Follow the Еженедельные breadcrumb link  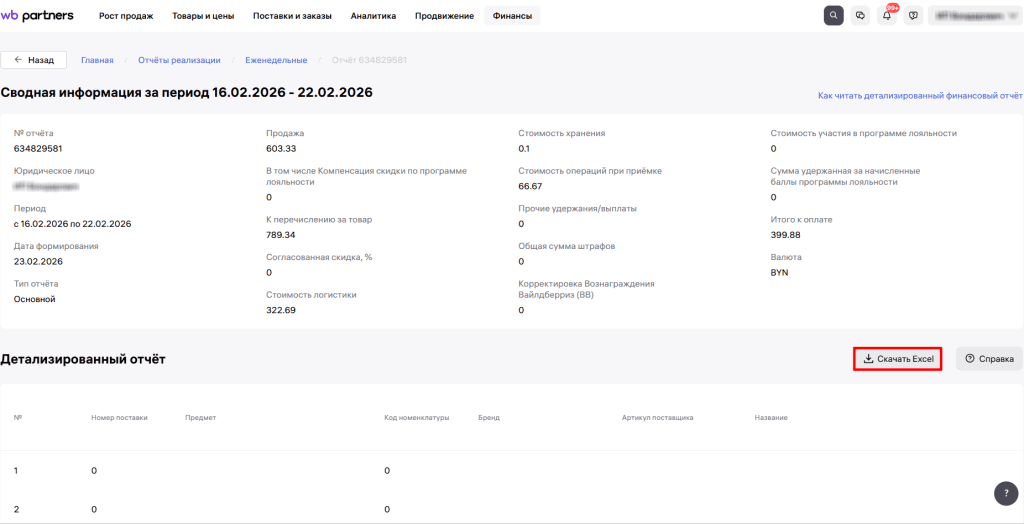click(x=276, y=60)
